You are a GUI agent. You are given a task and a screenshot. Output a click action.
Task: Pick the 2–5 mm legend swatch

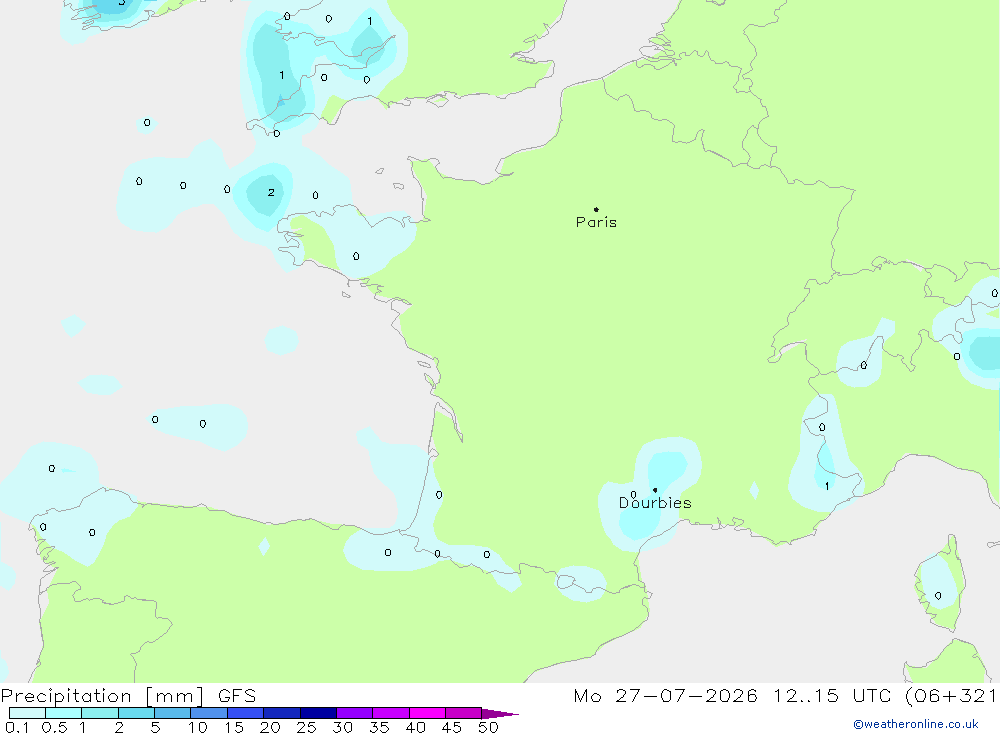pos(136,713)
